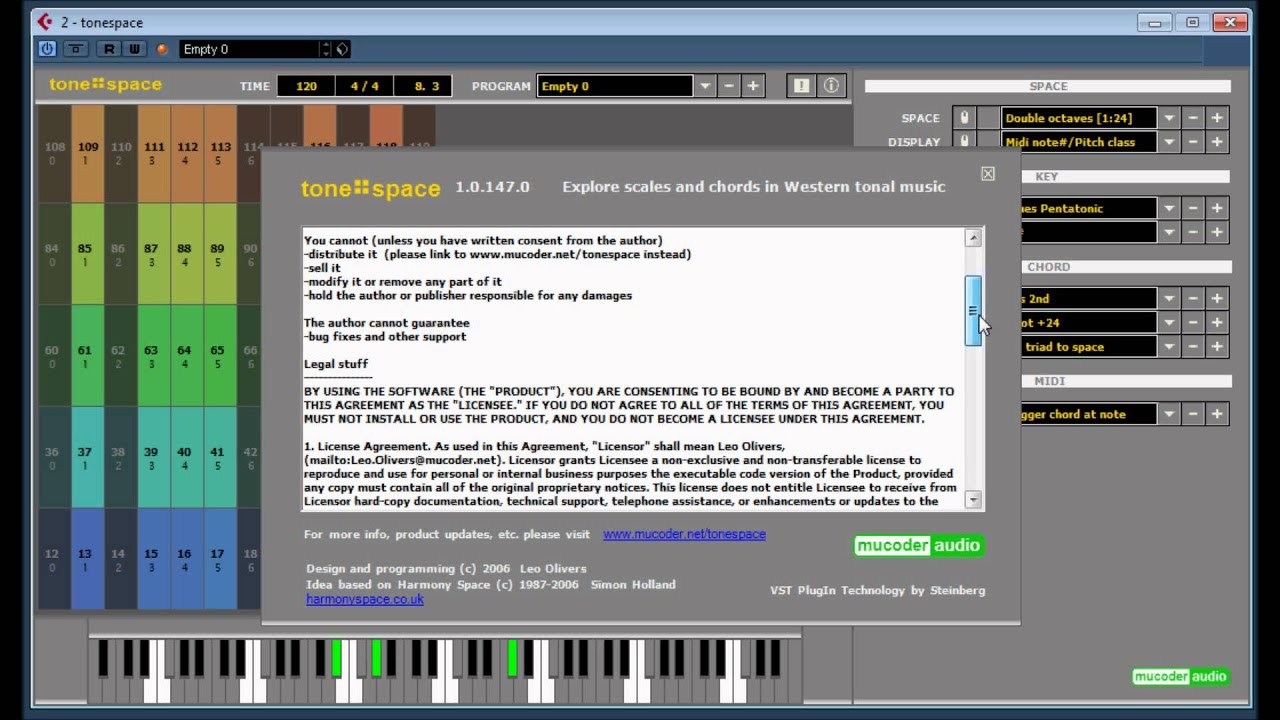Click the diamond preset icon in the header

(342, 49)
